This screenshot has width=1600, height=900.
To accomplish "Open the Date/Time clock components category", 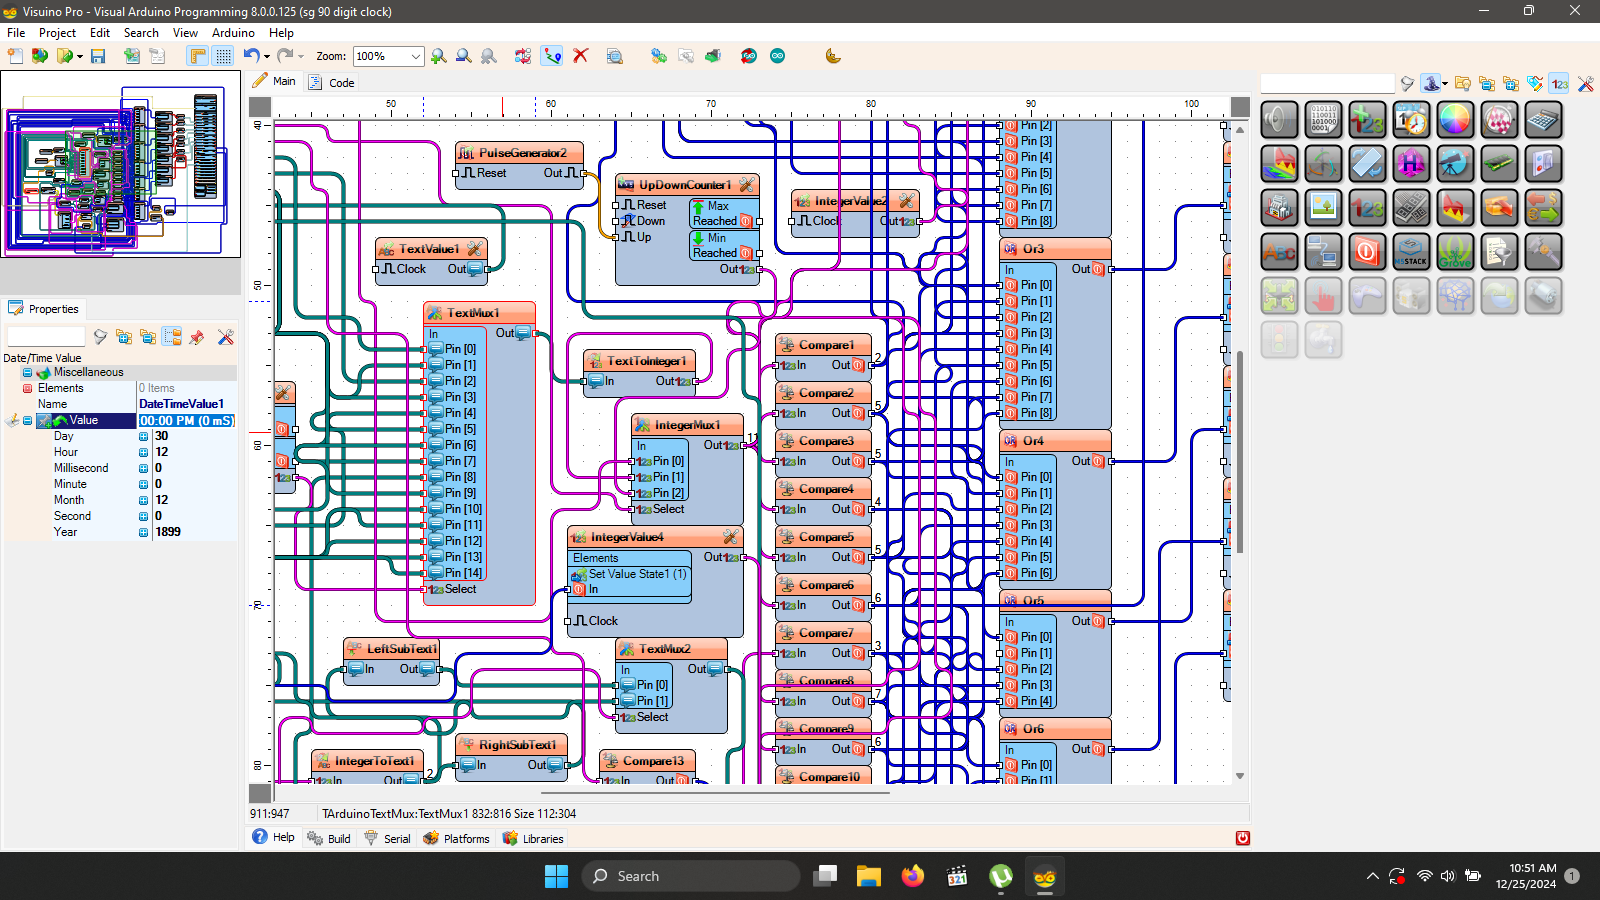I will coord(1411,120).
